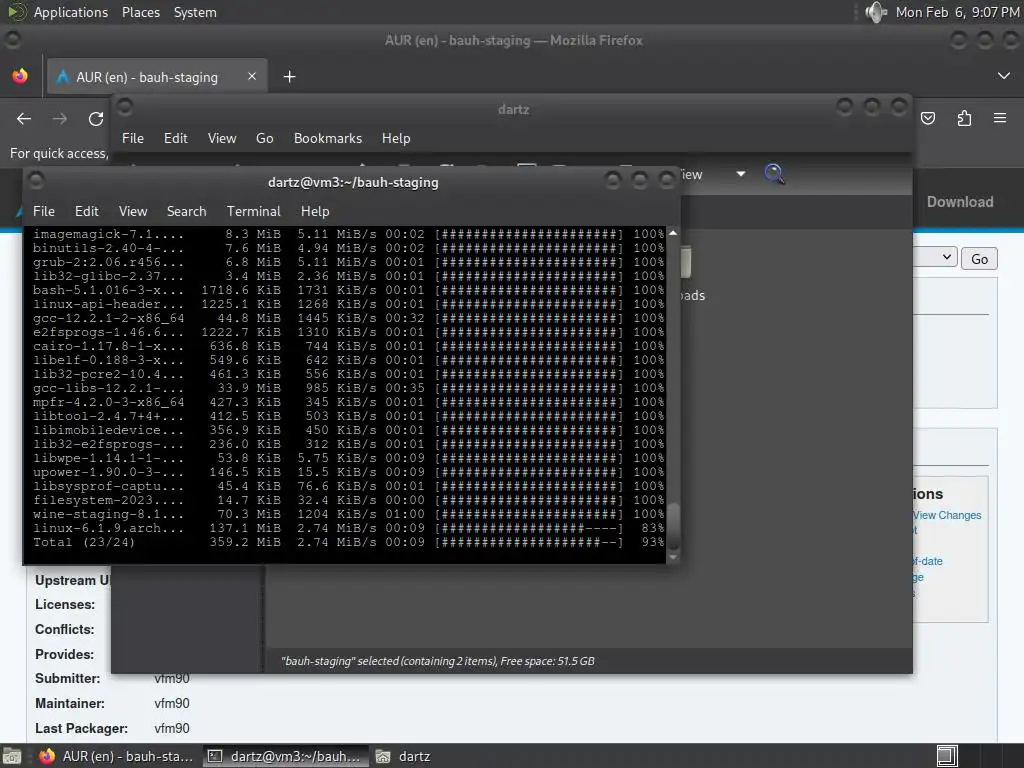Viewport: 1024px width, 768px height.
Task: Open the terminal's Edit menu
Action: point(86,211)
